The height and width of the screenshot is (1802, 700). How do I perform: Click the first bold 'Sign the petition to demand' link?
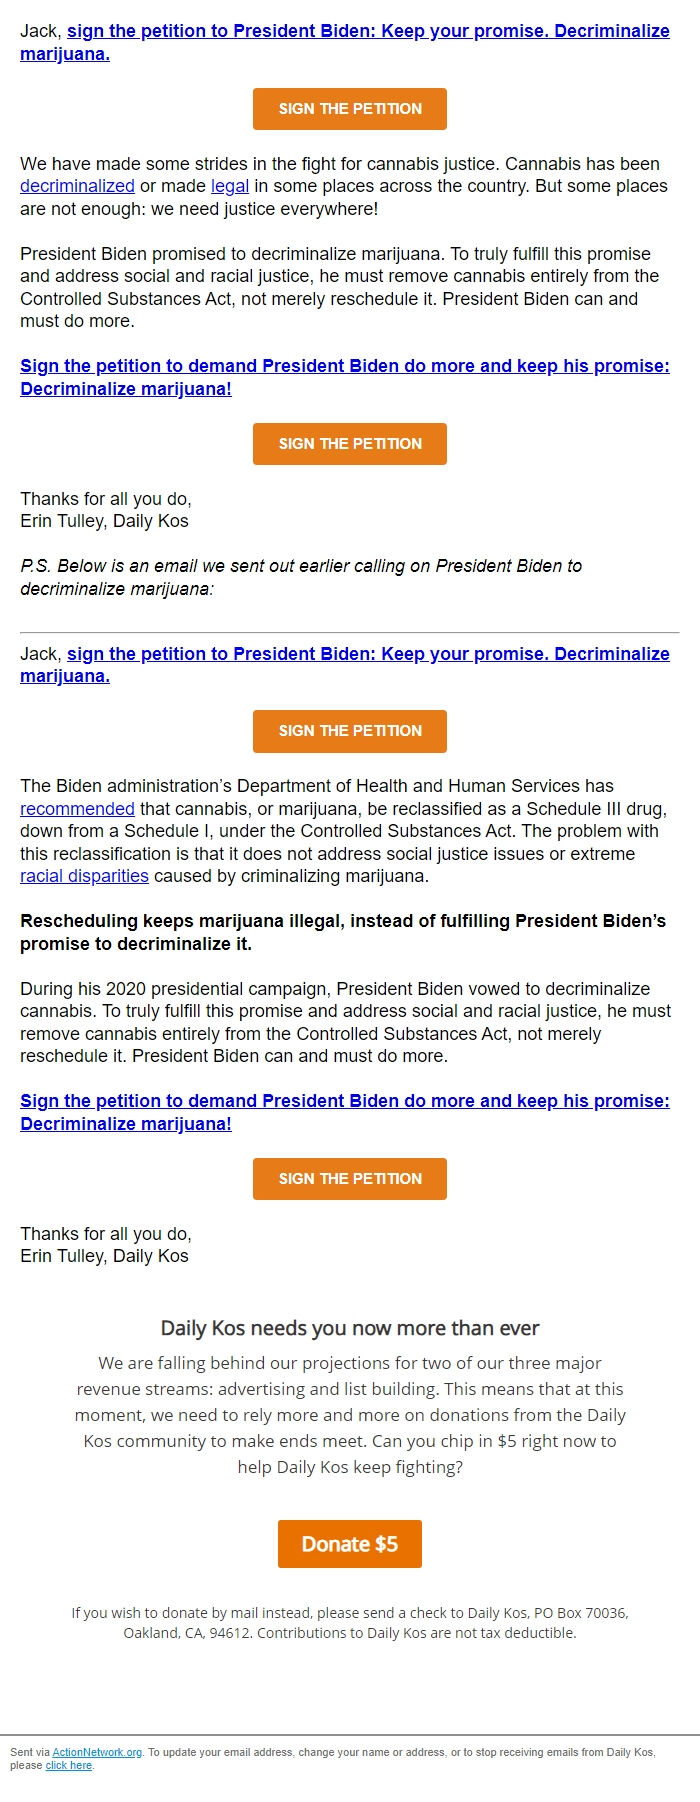(x=343, y=366)
